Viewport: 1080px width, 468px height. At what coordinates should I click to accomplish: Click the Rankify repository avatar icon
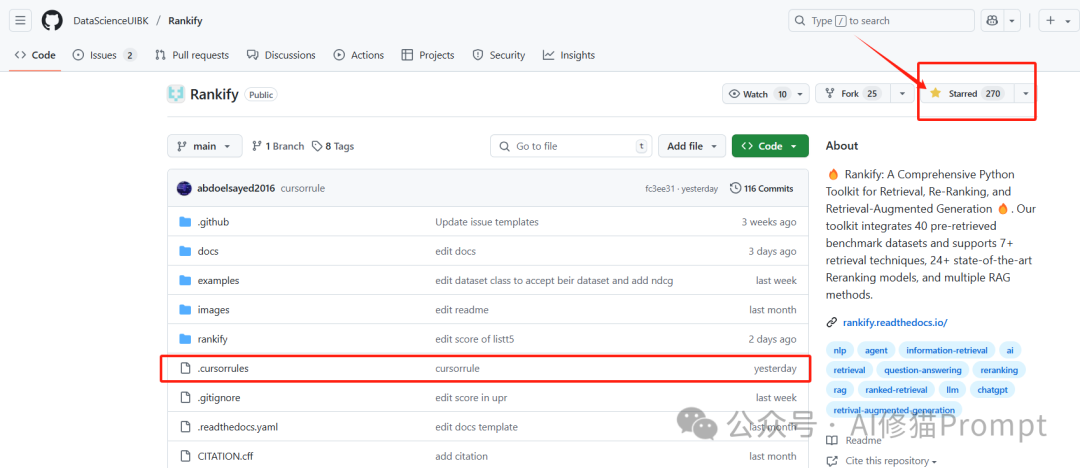tap(176, 94)
